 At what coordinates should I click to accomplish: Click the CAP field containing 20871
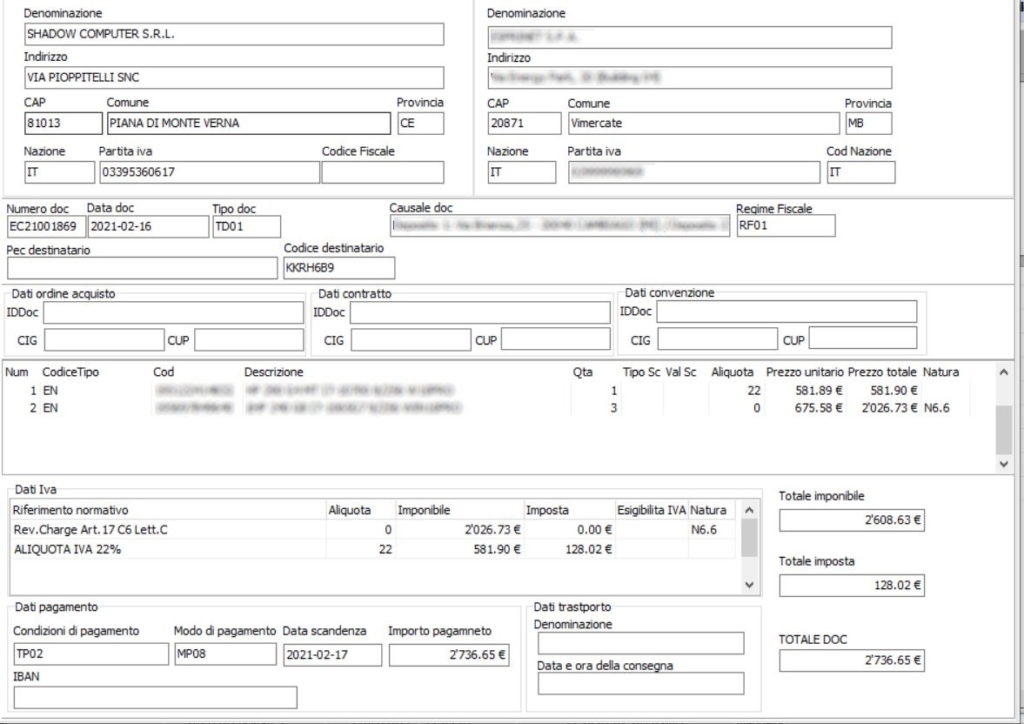coord(524,123)
